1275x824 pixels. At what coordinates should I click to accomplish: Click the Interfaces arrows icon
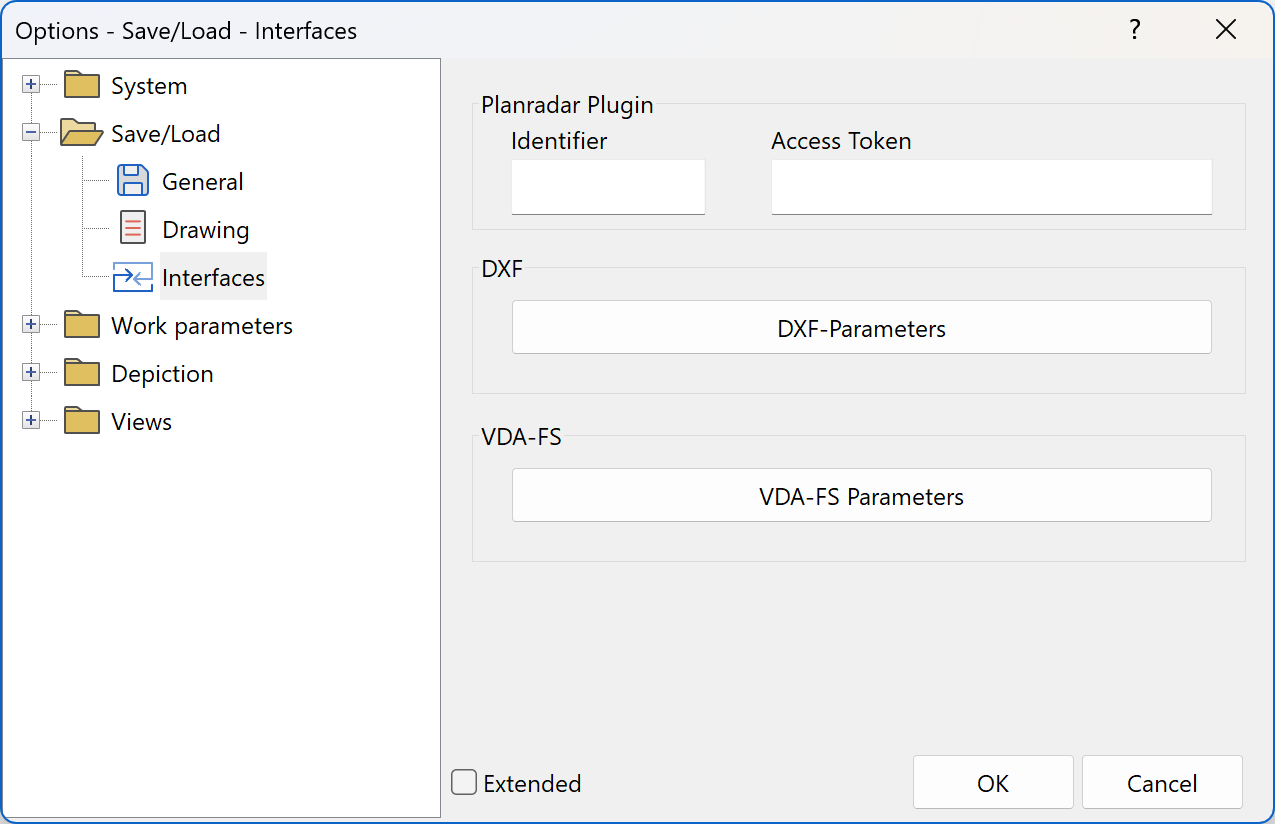pos(133,277)
